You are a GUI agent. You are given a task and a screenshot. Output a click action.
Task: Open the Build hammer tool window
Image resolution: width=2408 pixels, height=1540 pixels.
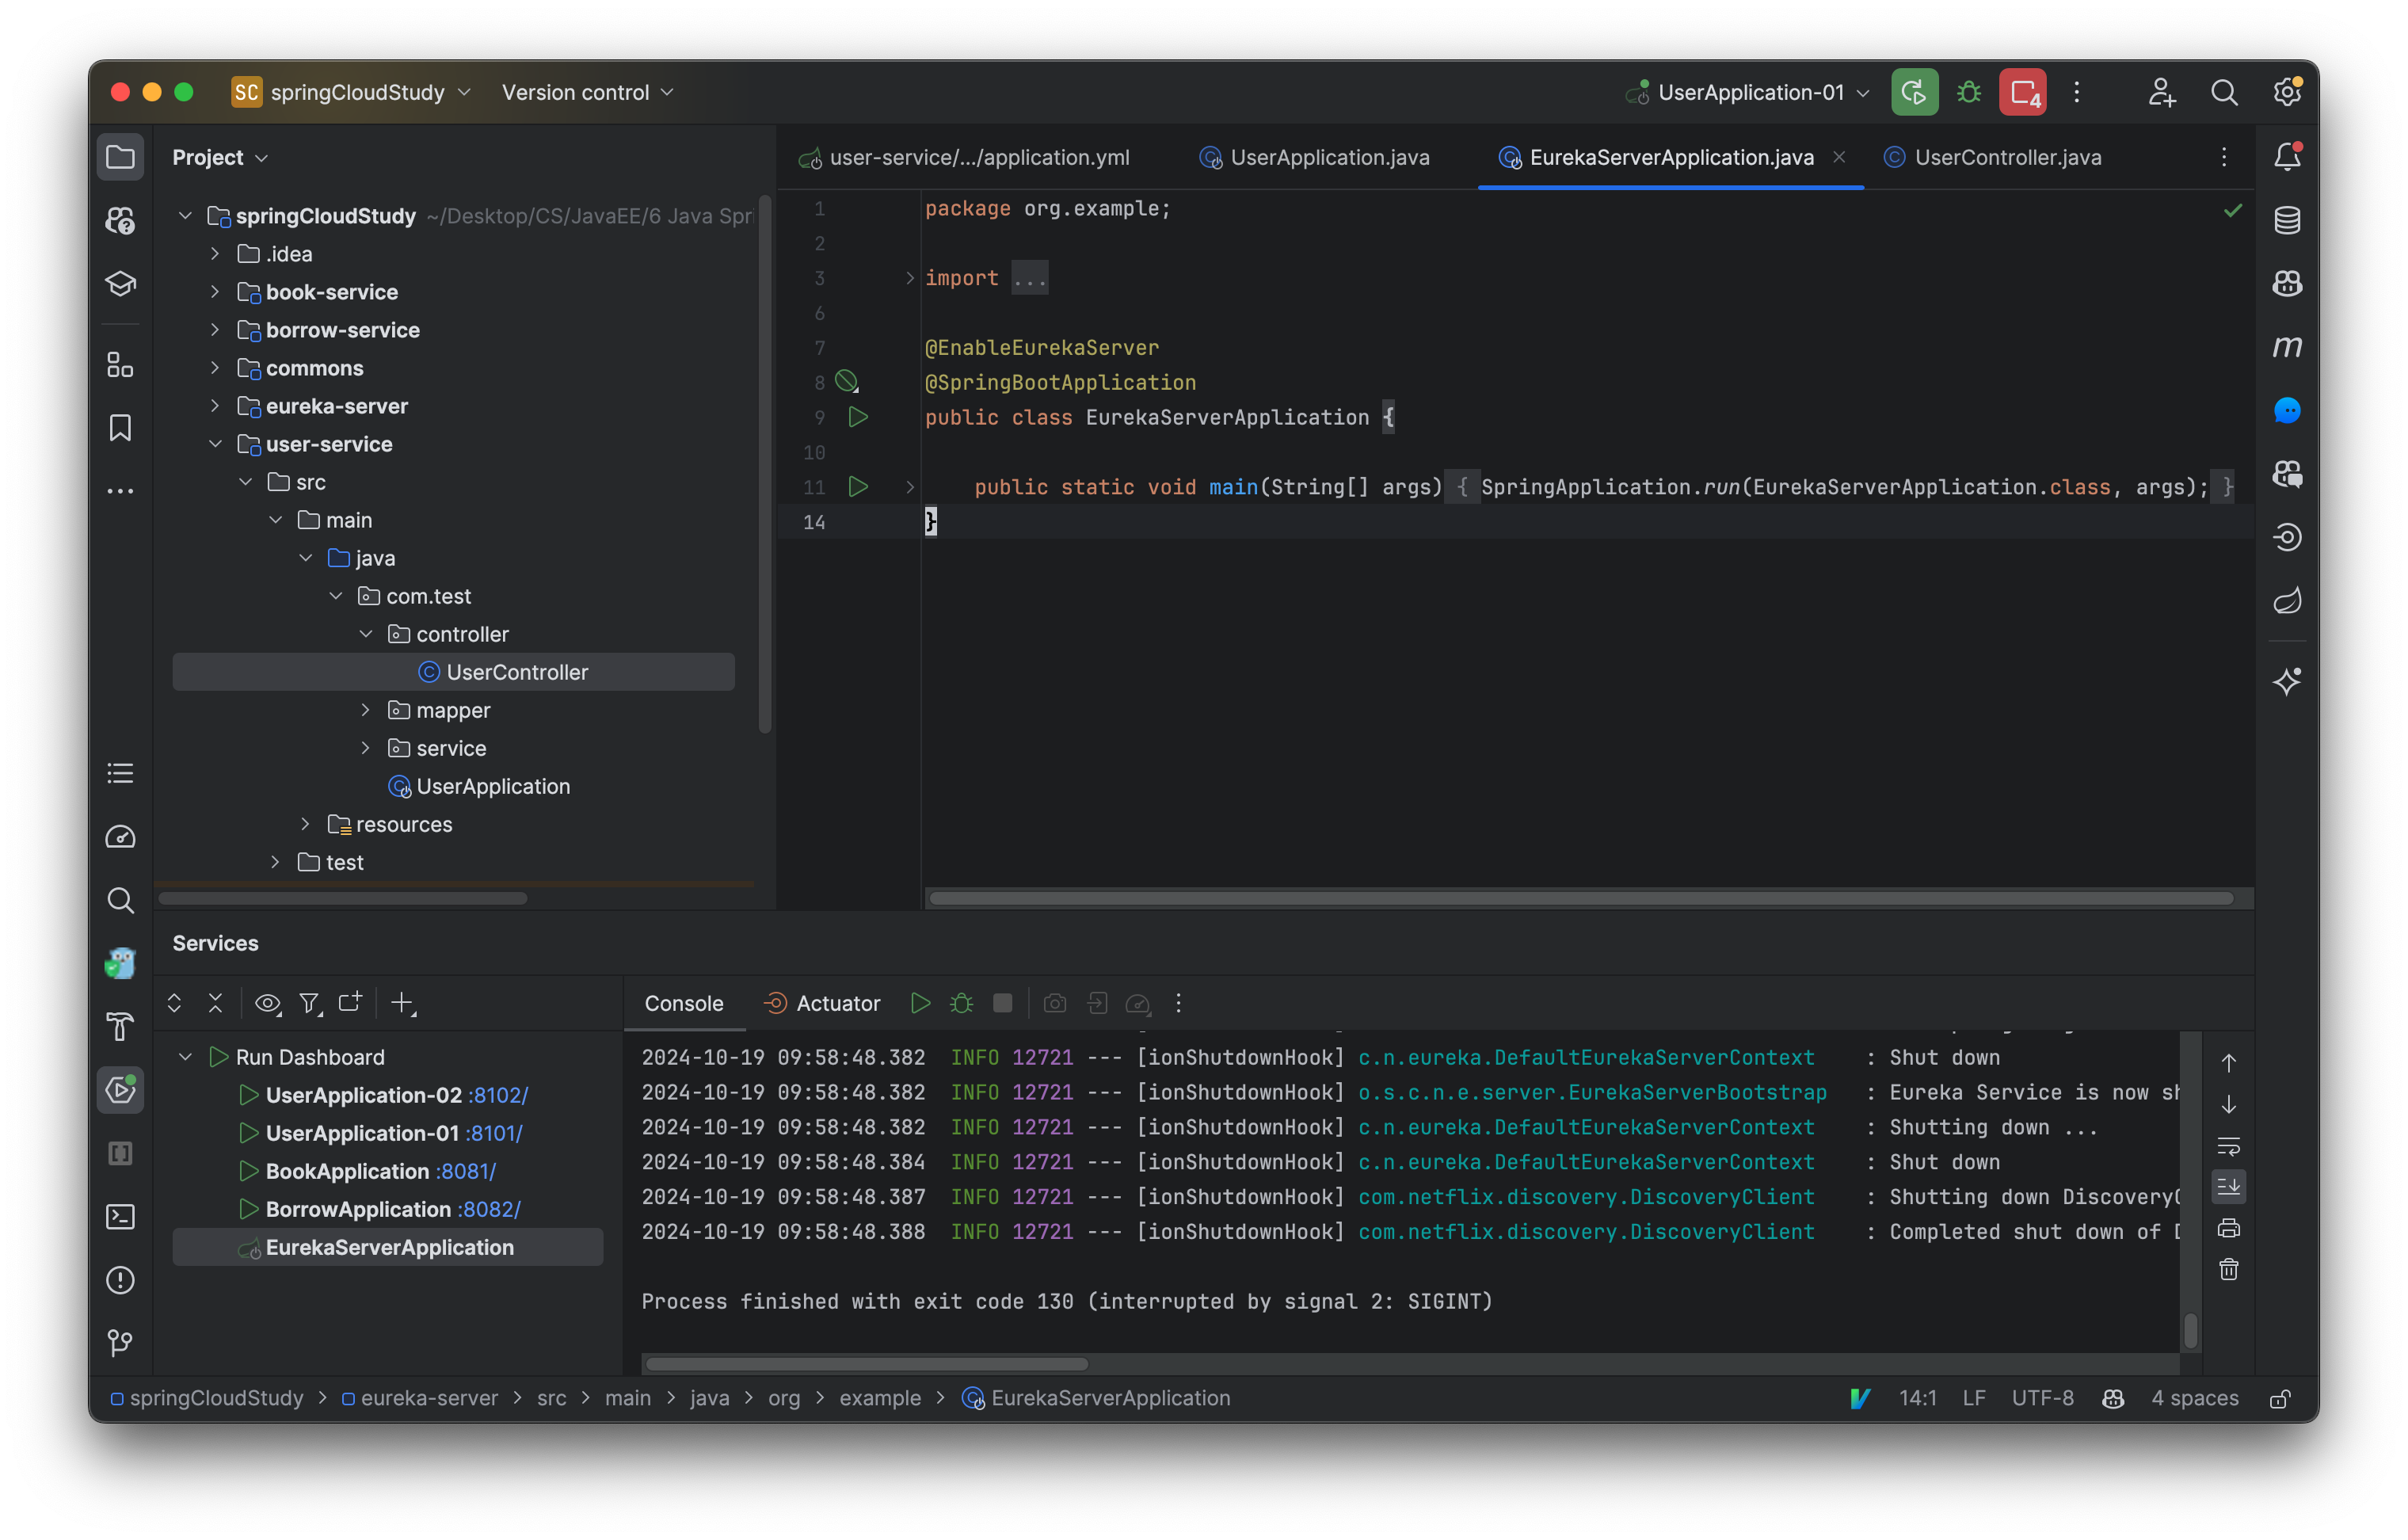tap(120, 1027)
